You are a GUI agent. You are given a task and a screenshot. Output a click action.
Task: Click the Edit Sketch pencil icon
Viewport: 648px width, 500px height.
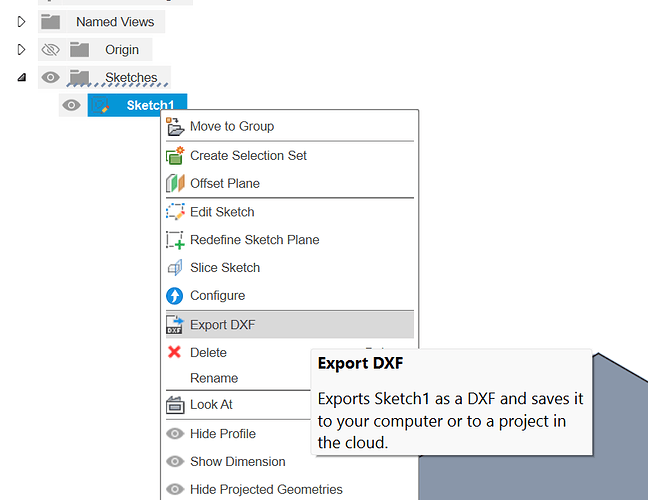click(x=175, y=212)
